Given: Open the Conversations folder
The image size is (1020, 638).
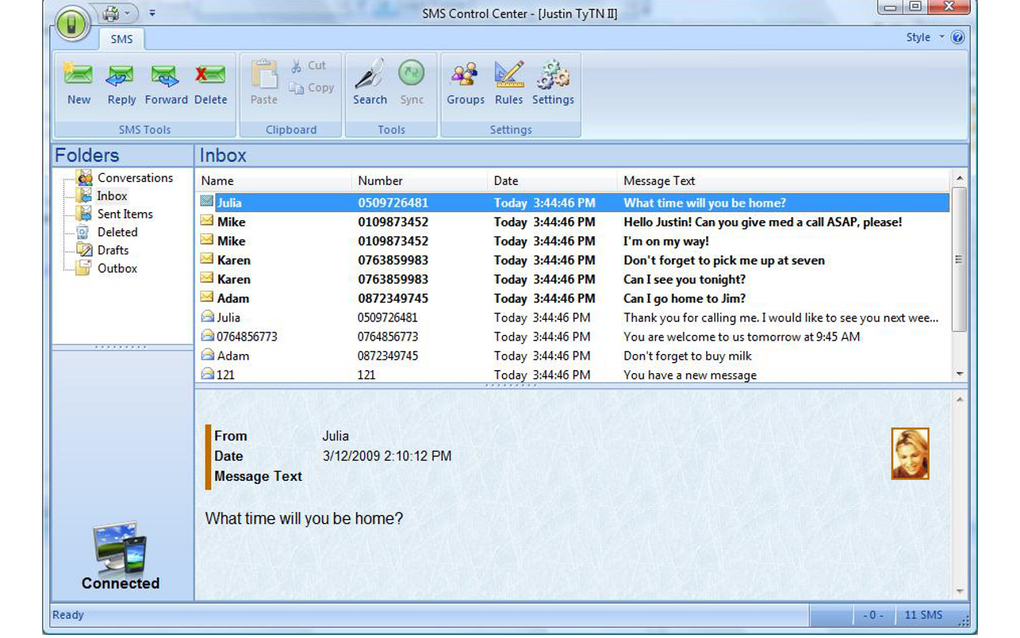Looking at the screenshot, I should (135, 178).
